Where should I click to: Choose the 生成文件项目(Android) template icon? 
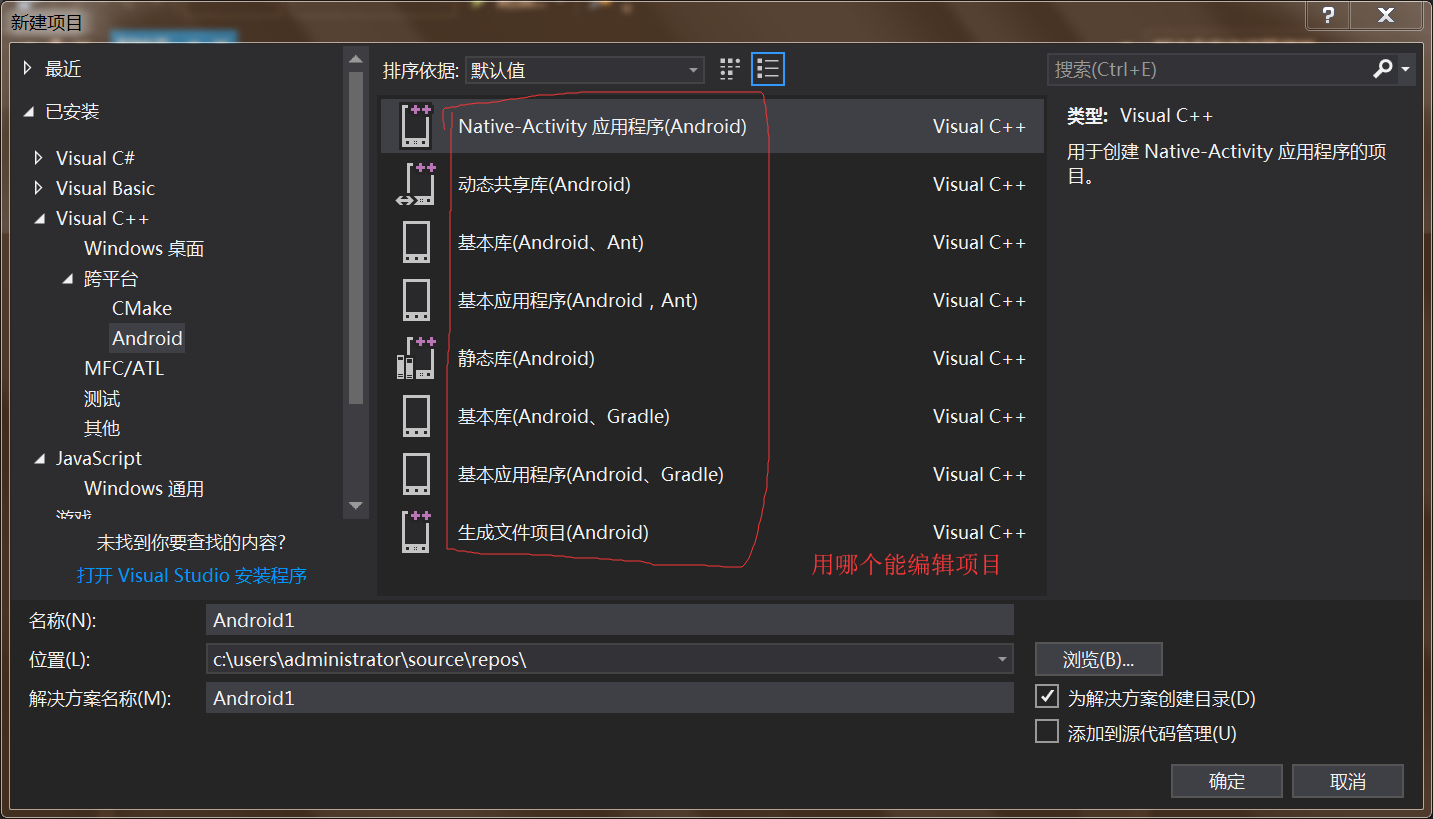416,532
